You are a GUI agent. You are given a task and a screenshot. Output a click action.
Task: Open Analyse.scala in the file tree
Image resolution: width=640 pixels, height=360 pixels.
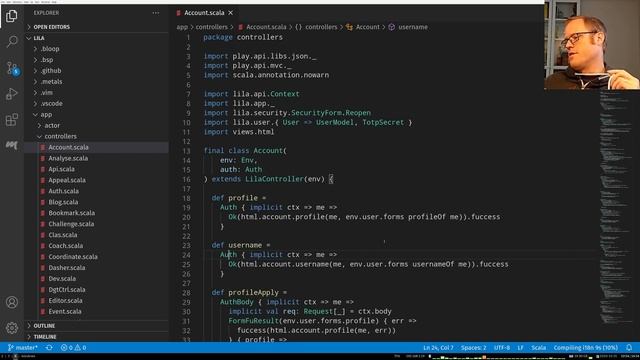point(96,158)
